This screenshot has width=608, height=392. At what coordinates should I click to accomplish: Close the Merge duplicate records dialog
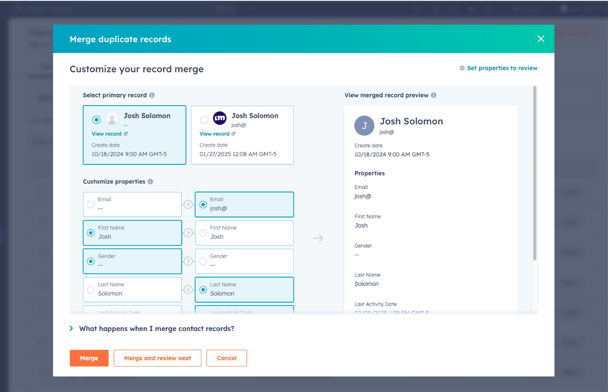541,39
